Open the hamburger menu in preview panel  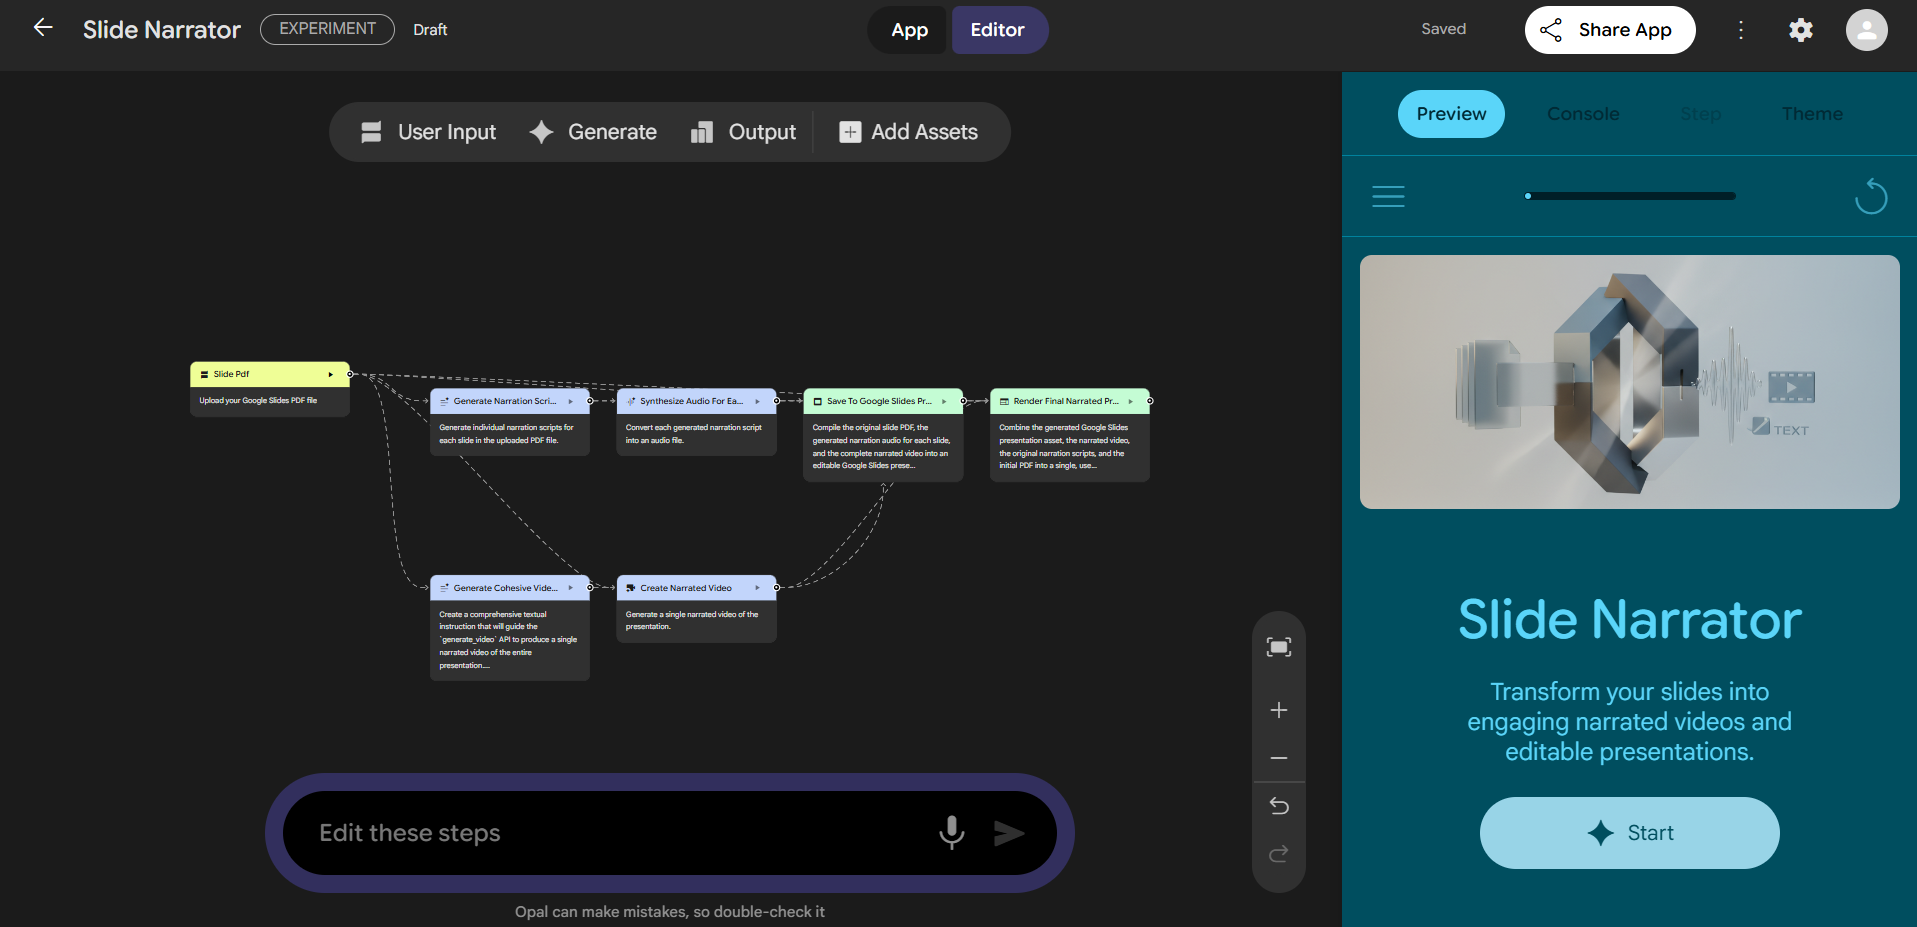(1388, 197)
